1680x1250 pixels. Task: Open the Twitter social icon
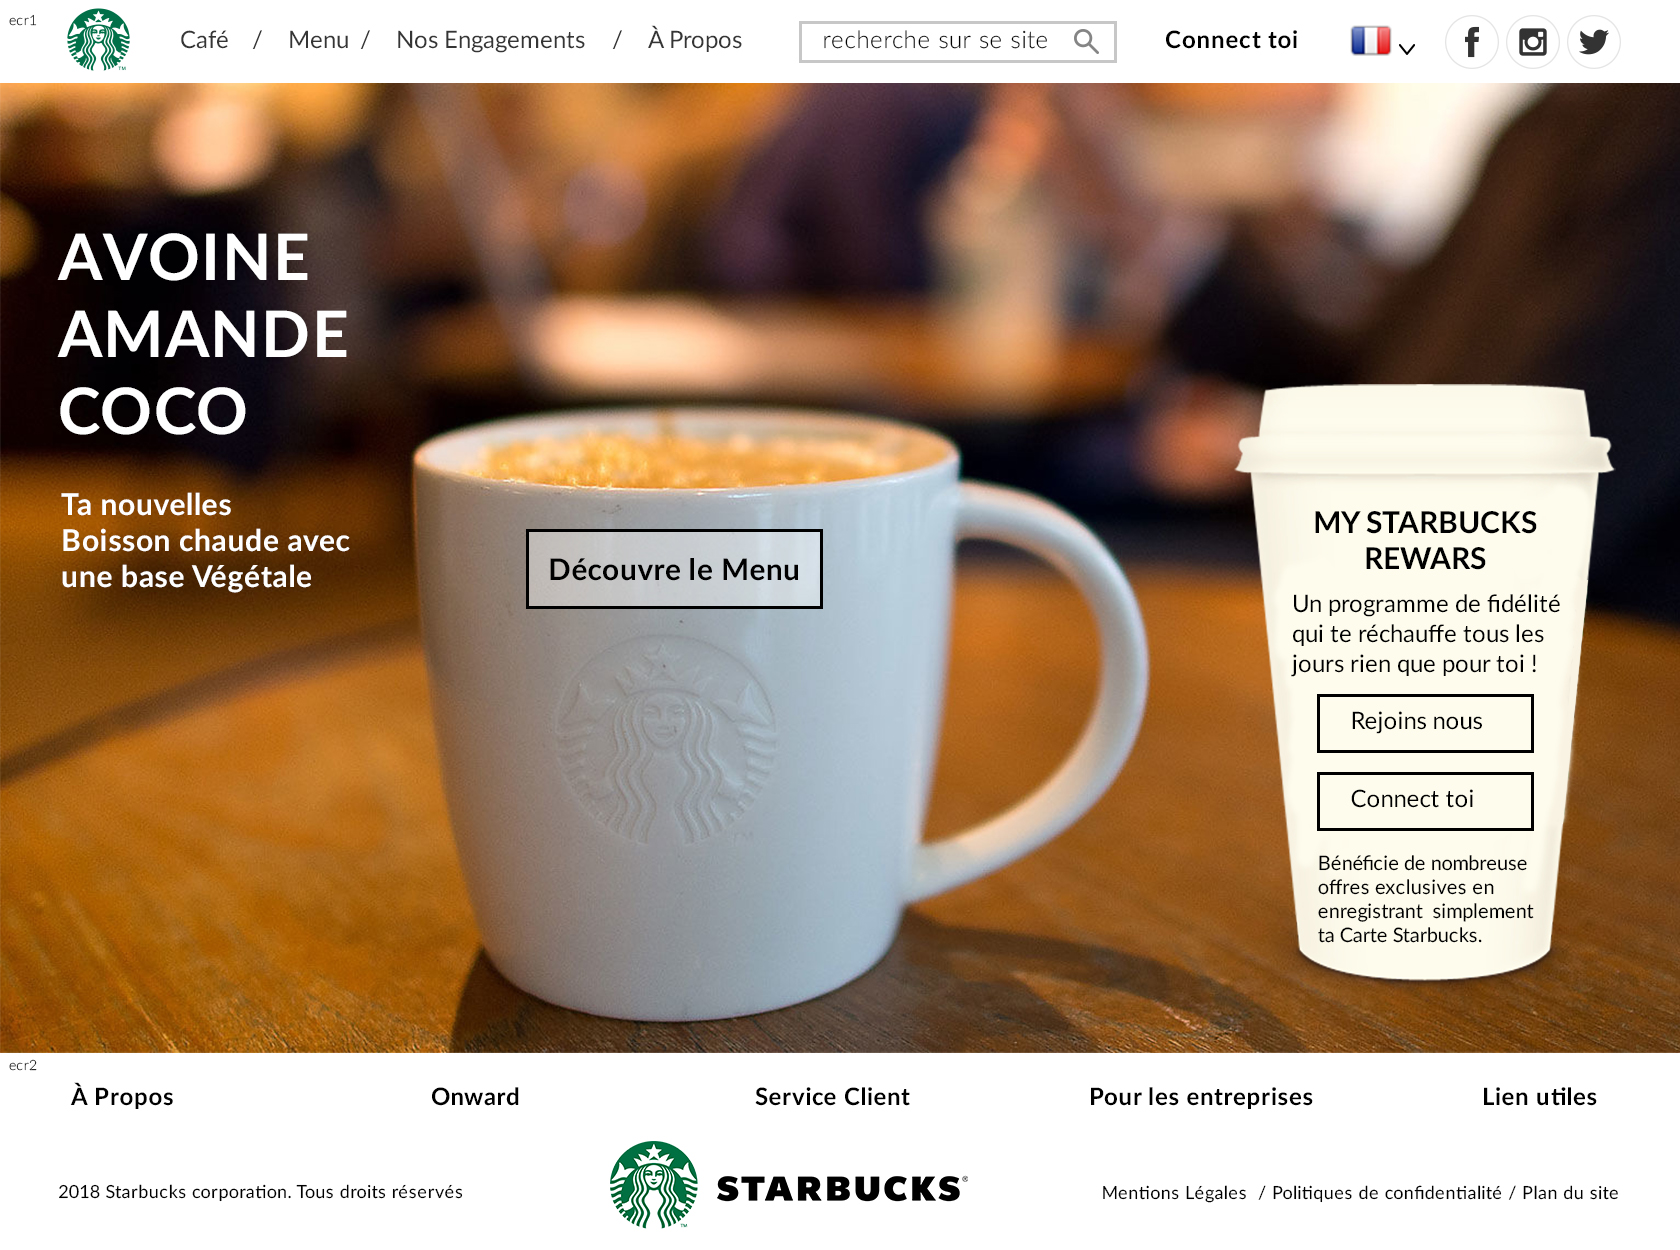pyautogui.click(x=1594, y=42)
